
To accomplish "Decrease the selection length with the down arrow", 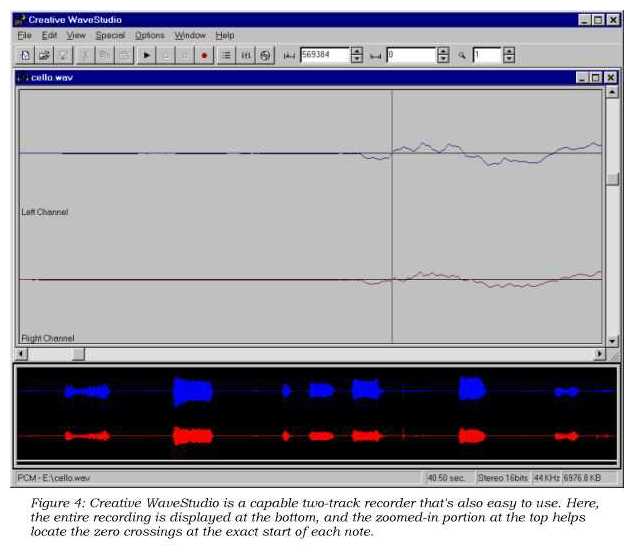I will tap(443, 59).
